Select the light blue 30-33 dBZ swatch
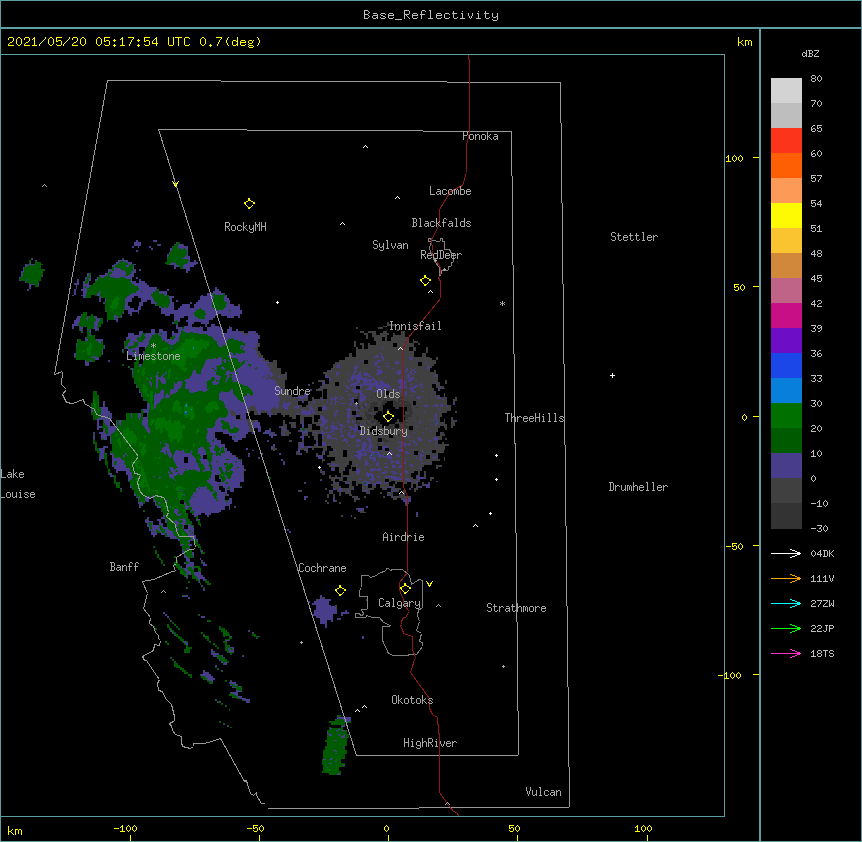The image size is (862, 842). (786, 390)
